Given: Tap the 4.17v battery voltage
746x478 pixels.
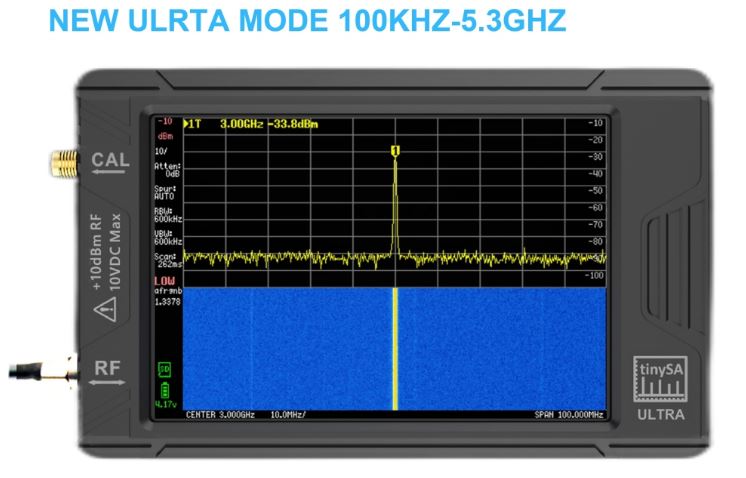Looking at the screenshot, I should click(166, 404).
